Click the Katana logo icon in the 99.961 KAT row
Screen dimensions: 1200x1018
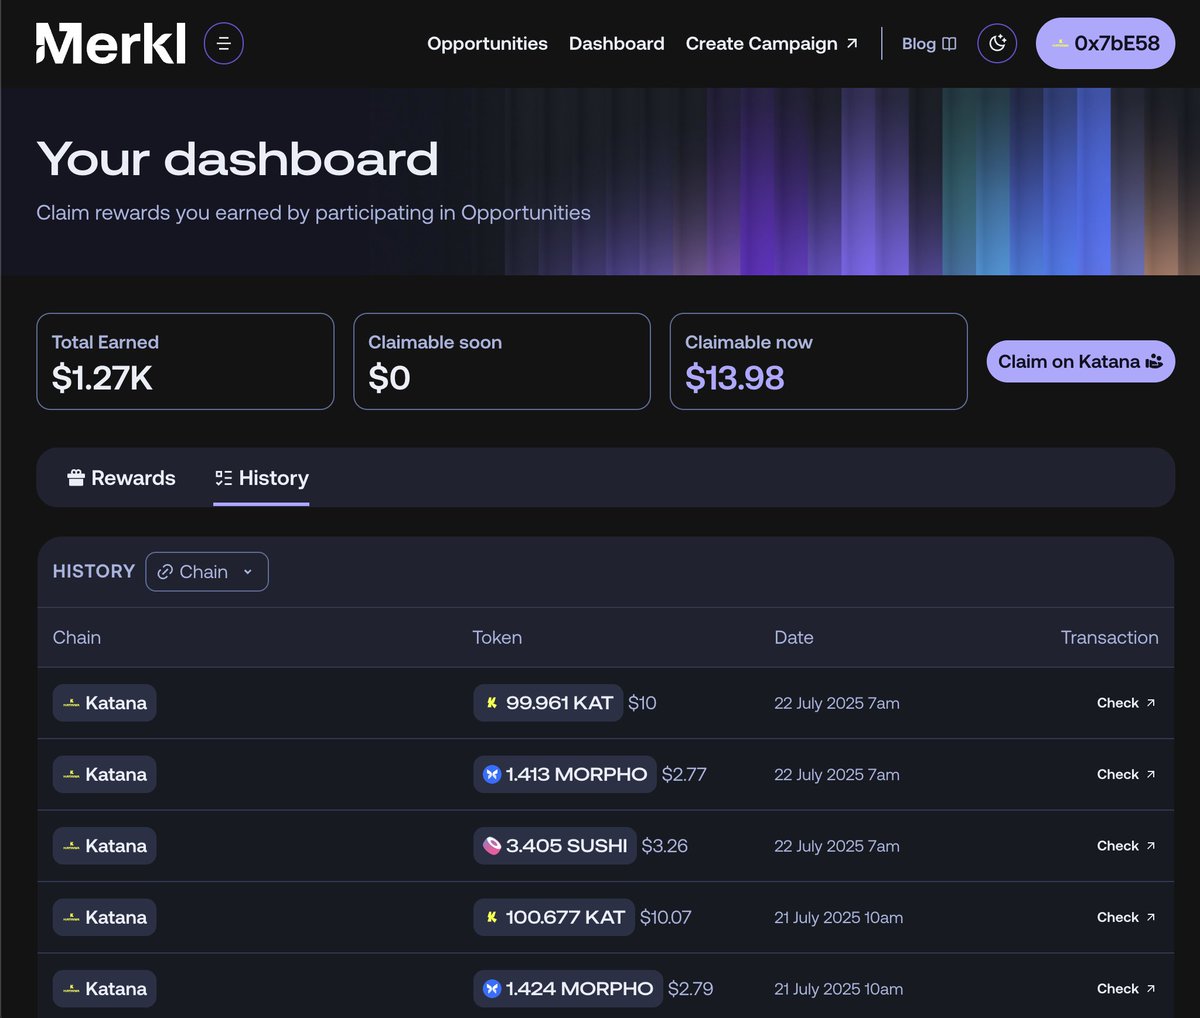pos(72,704)
